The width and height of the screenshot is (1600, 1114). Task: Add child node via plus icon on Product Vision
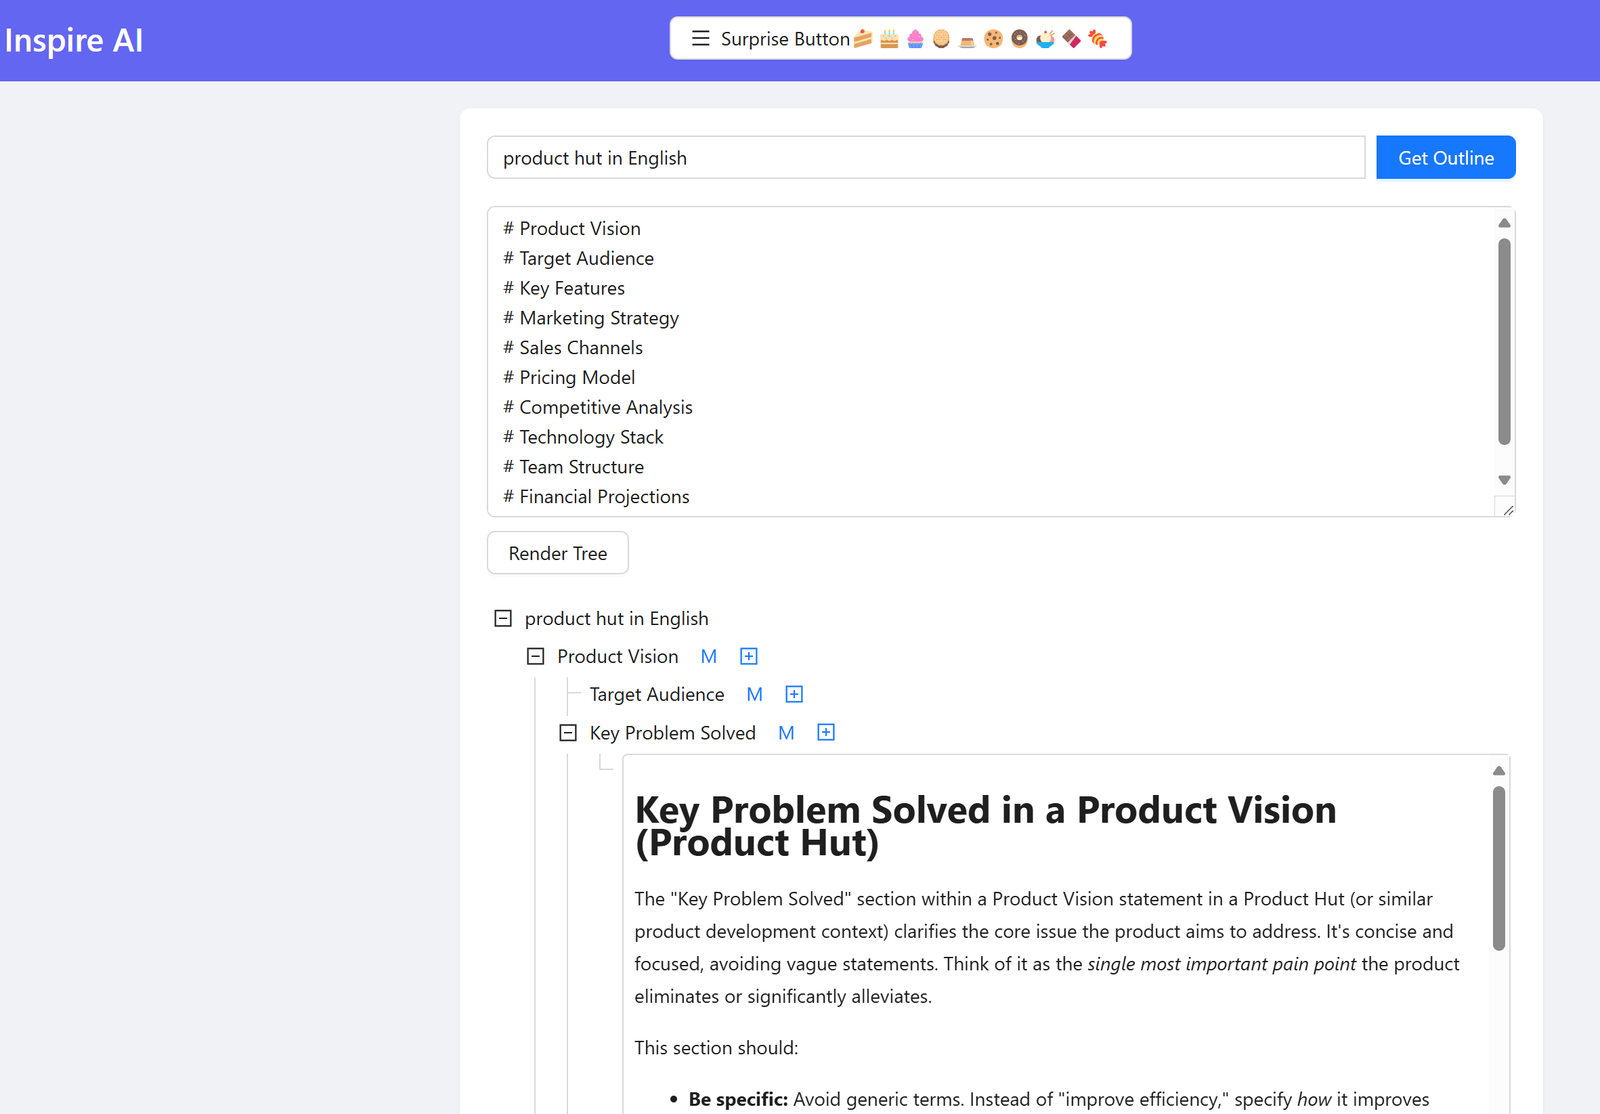click(749, 657)
